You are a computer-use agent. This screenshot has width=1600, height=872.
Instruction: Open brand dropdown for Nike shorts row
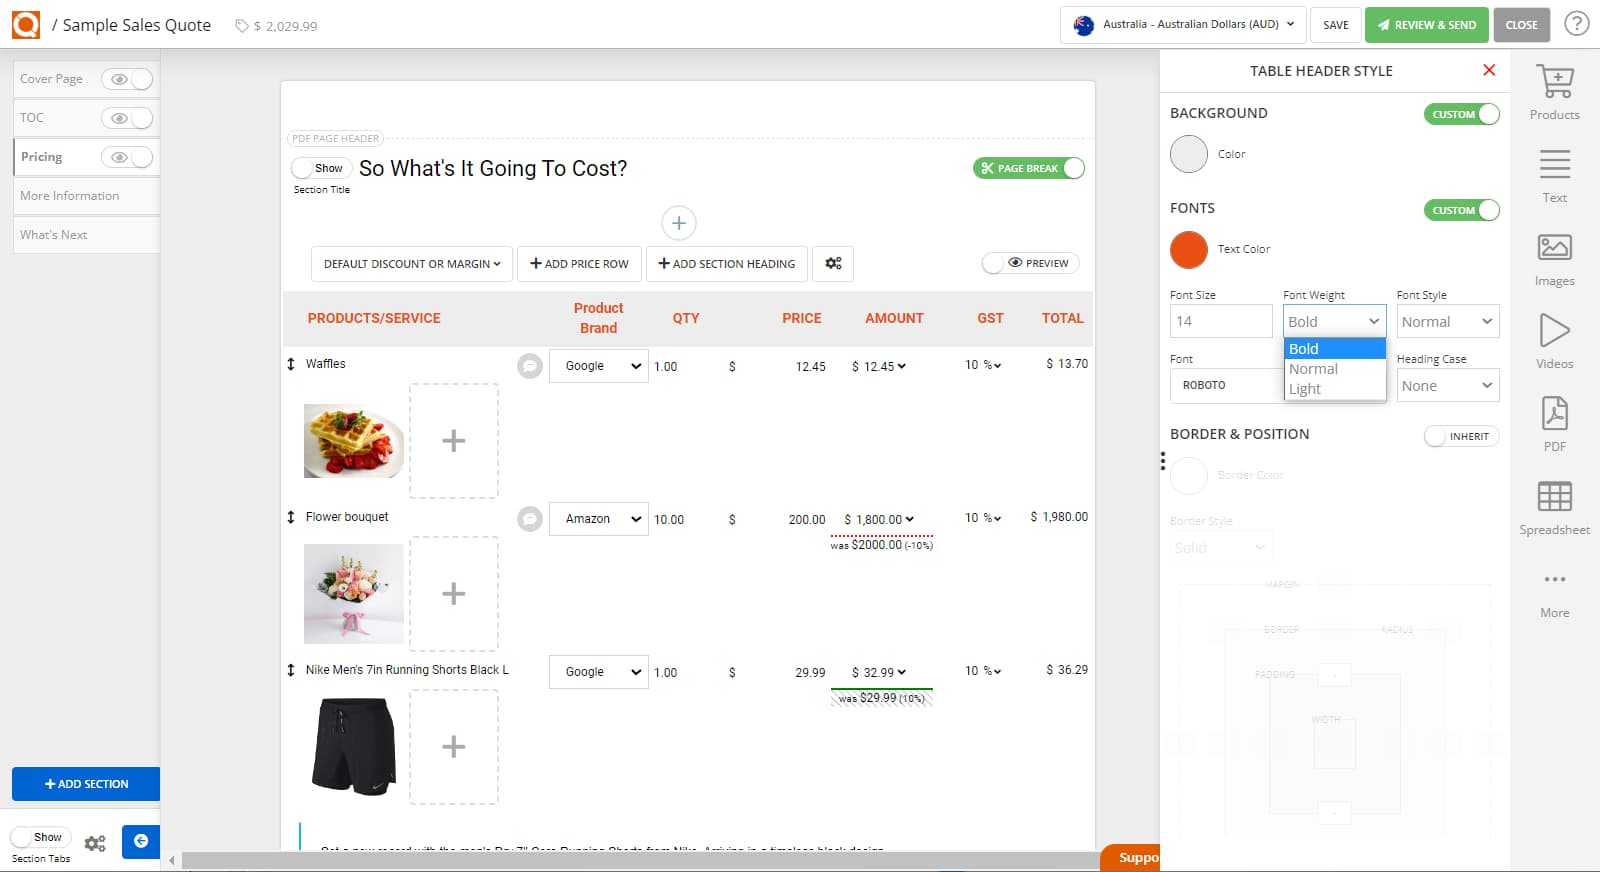point(598,672)
